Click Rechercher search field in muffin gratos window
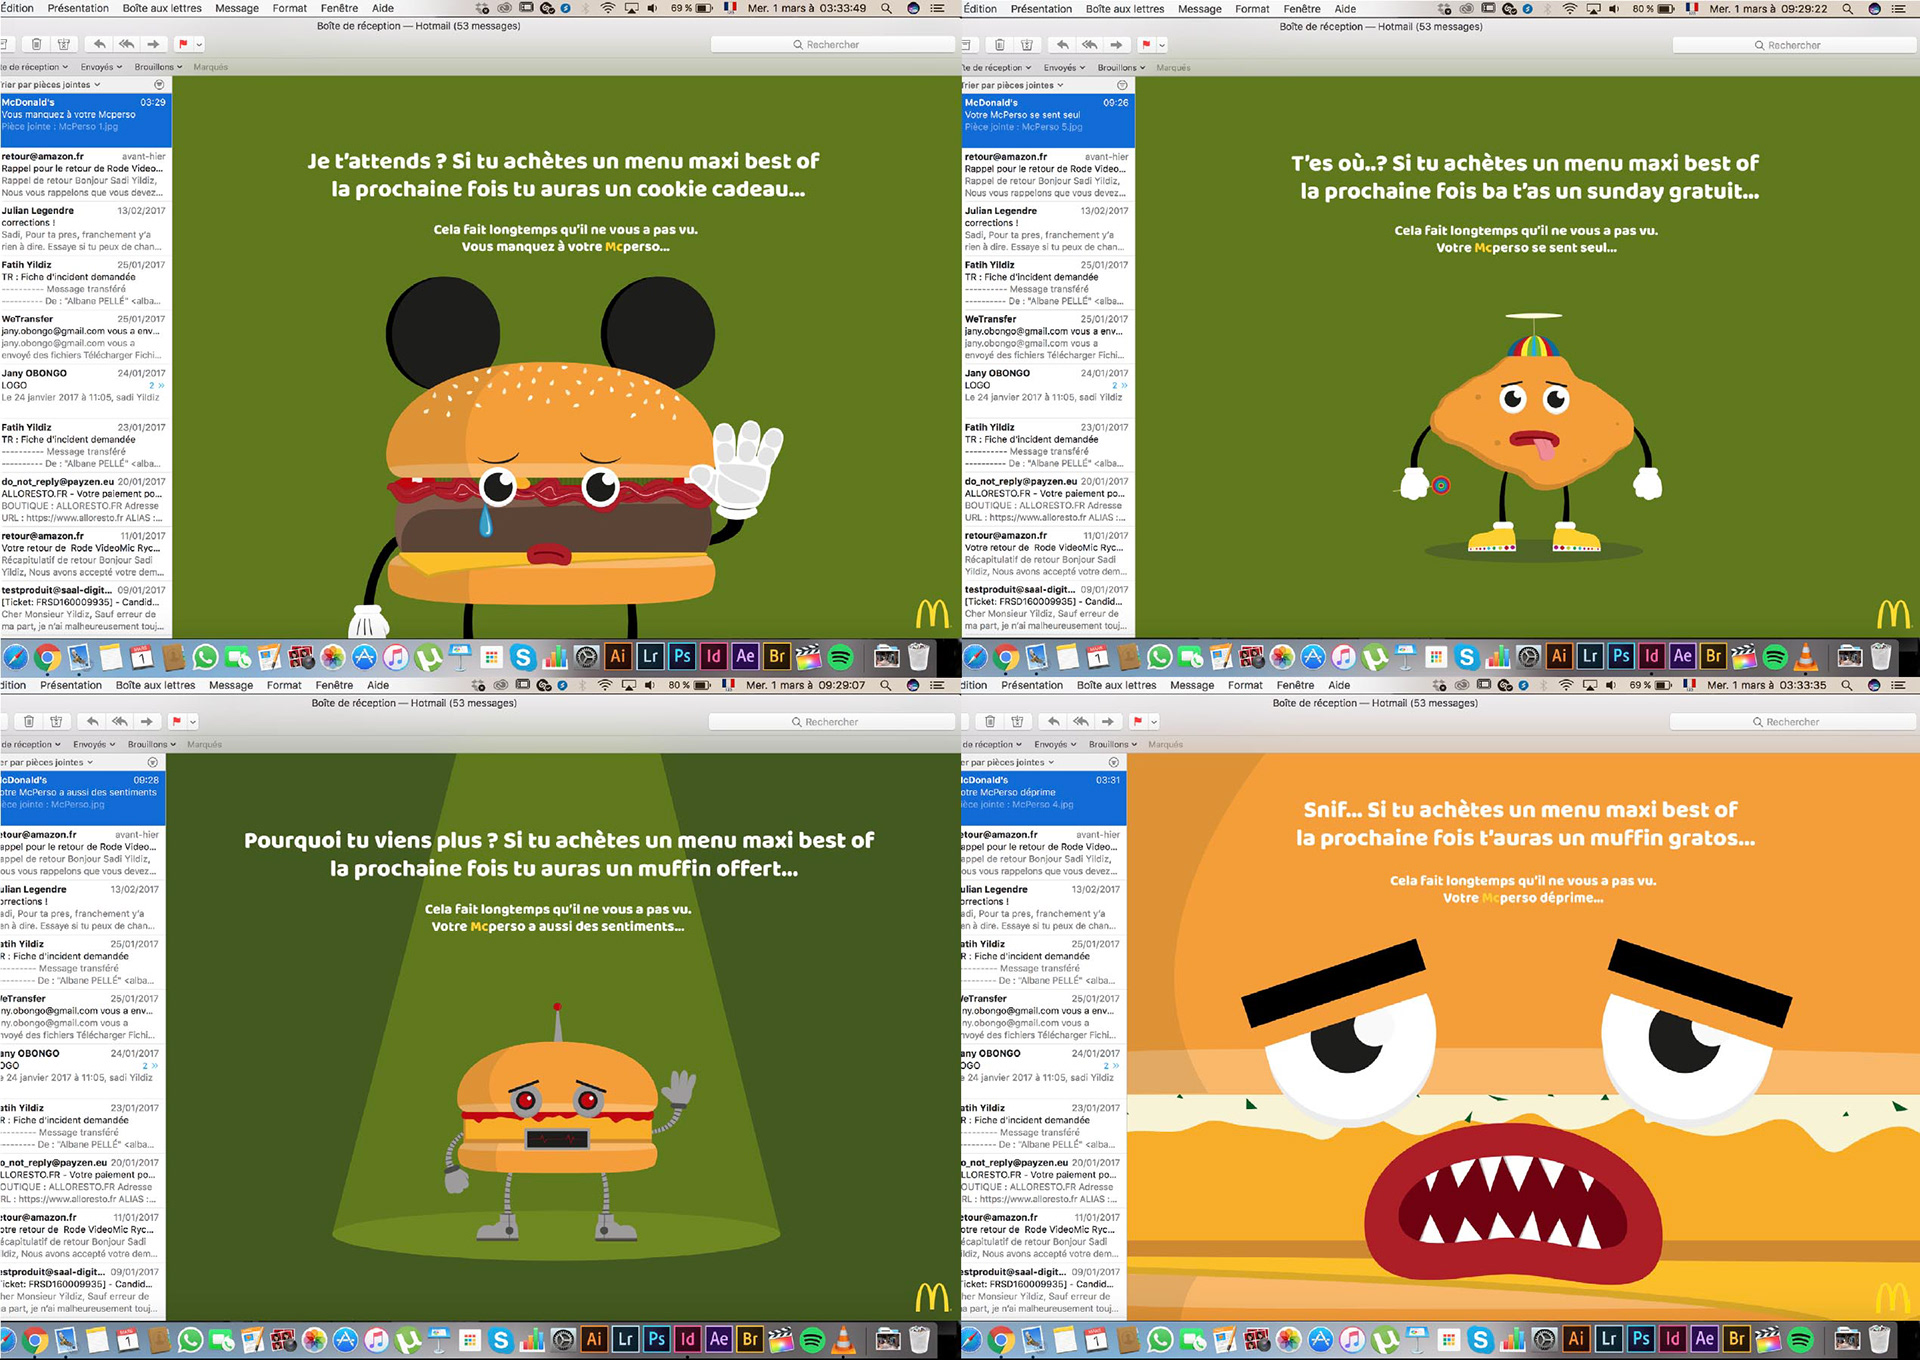Image resolution: width=1920 pixels, height=1360 pixels. 1792,721
